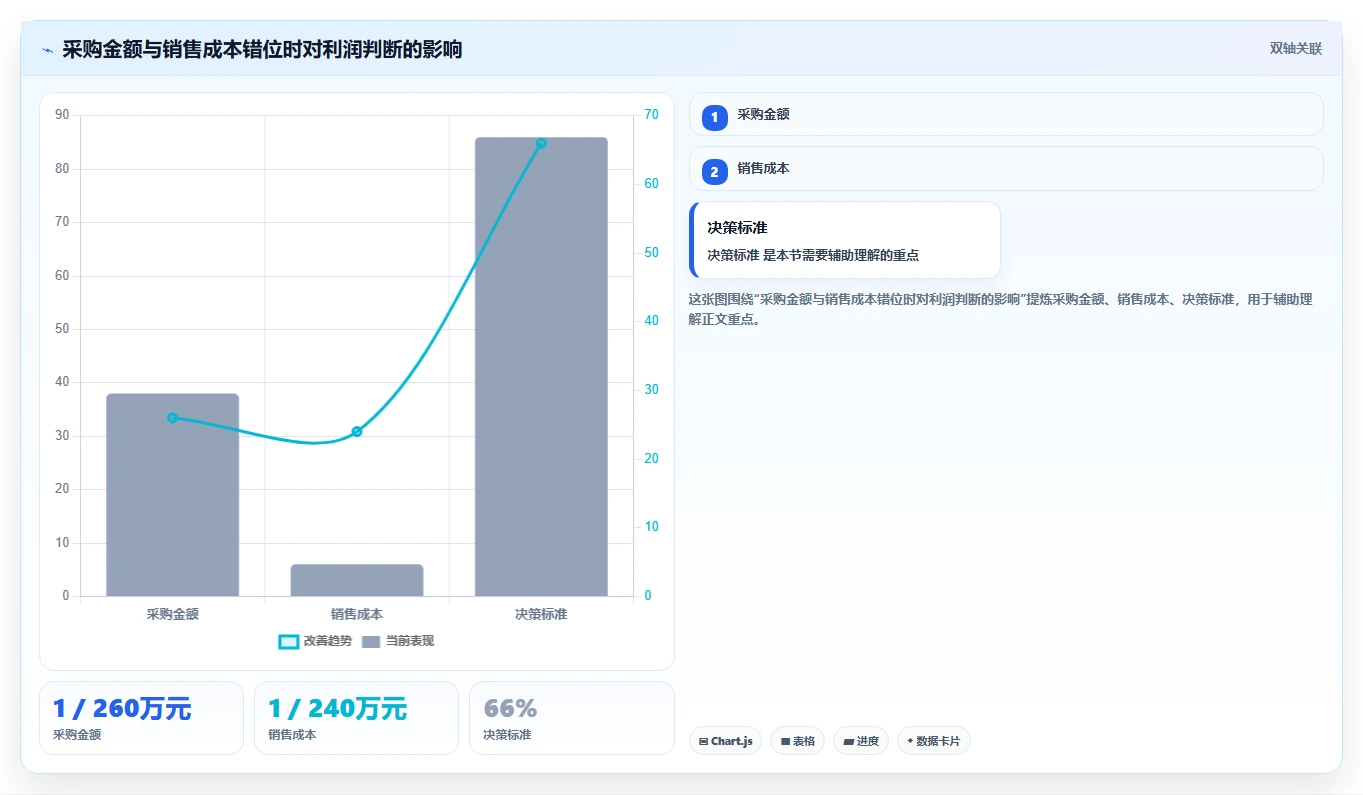Click the number 1 badge for 采购金额
The width and height of the screenshot is (1363, 795).
pyautogui.click(x=714, y=118)
